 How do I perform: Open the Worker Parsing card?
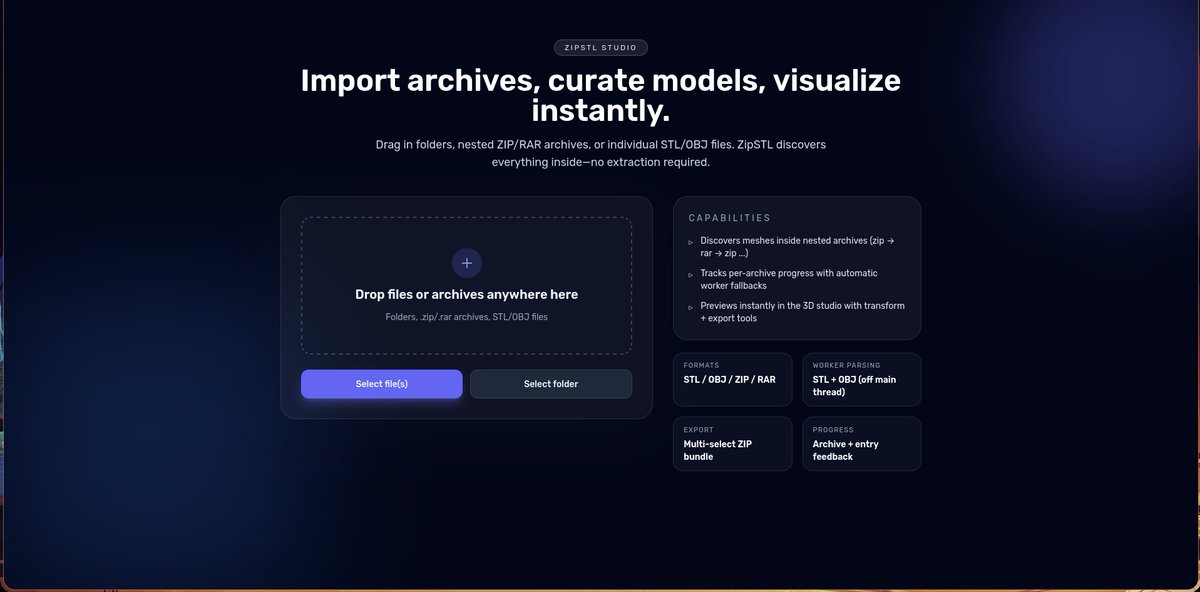(x=861, y=379)
